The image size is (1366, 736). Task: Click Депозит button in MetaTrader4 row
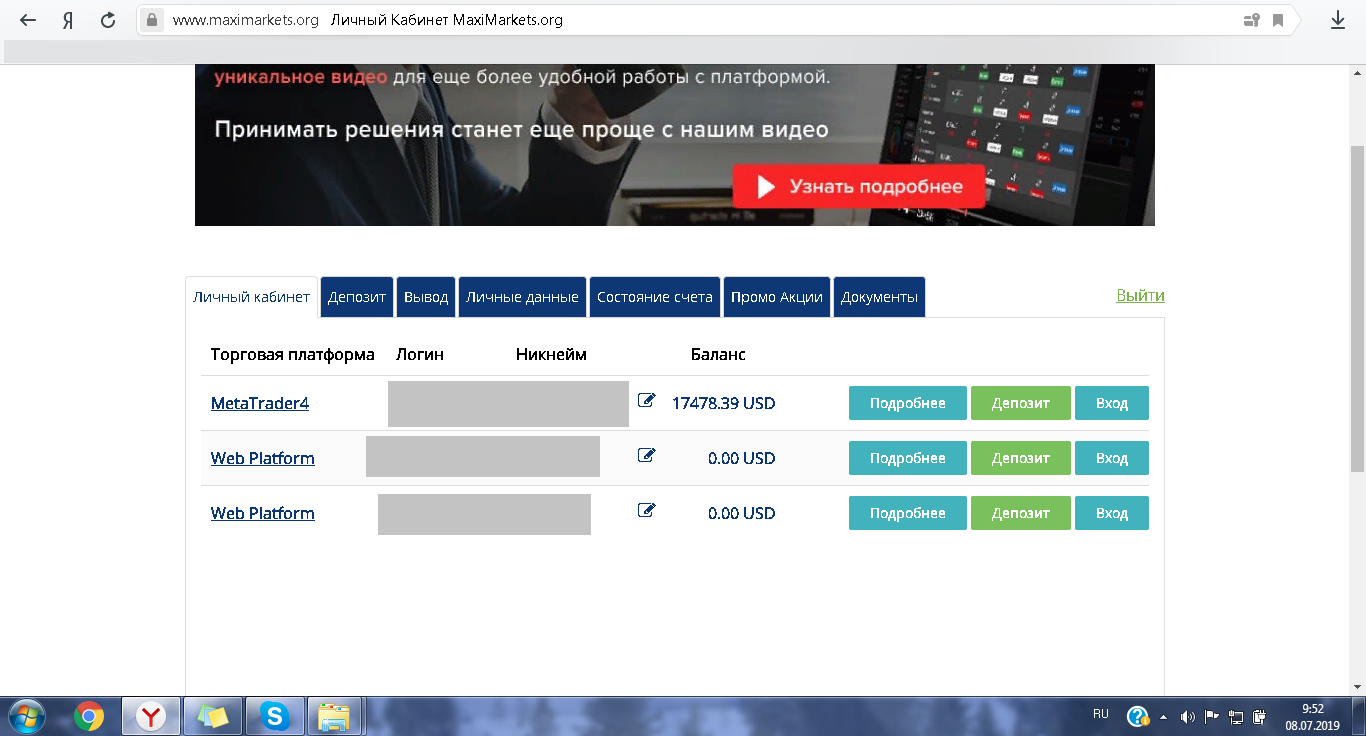pos(1021,403)
